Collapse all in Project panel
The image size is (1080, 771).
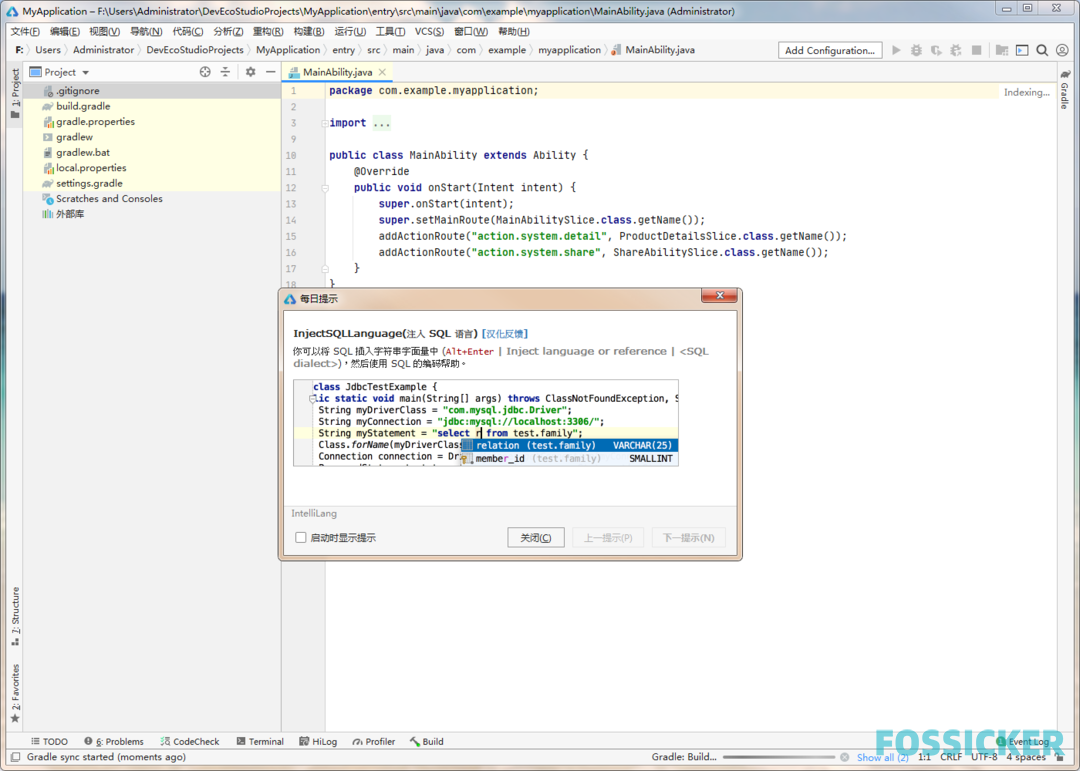click(225, 72)
